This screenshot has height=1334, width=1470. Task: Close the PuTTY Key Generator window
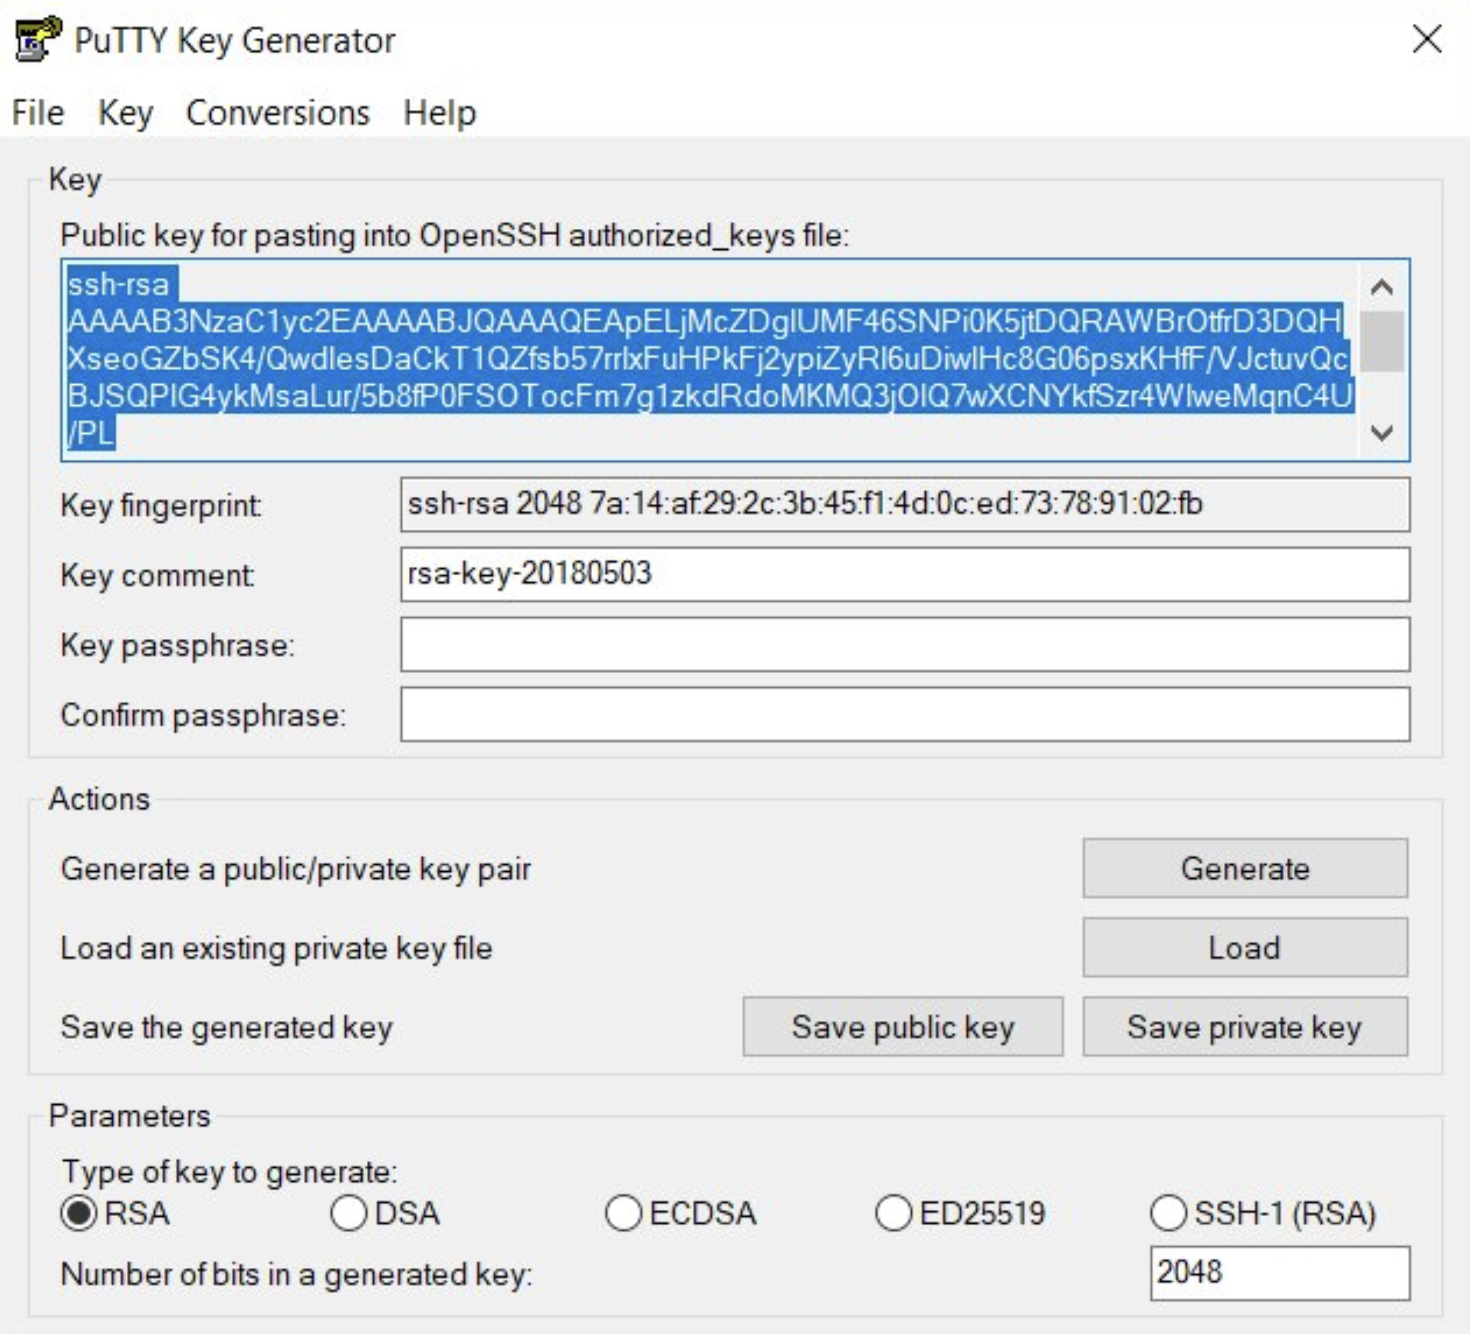[1427, 39]
